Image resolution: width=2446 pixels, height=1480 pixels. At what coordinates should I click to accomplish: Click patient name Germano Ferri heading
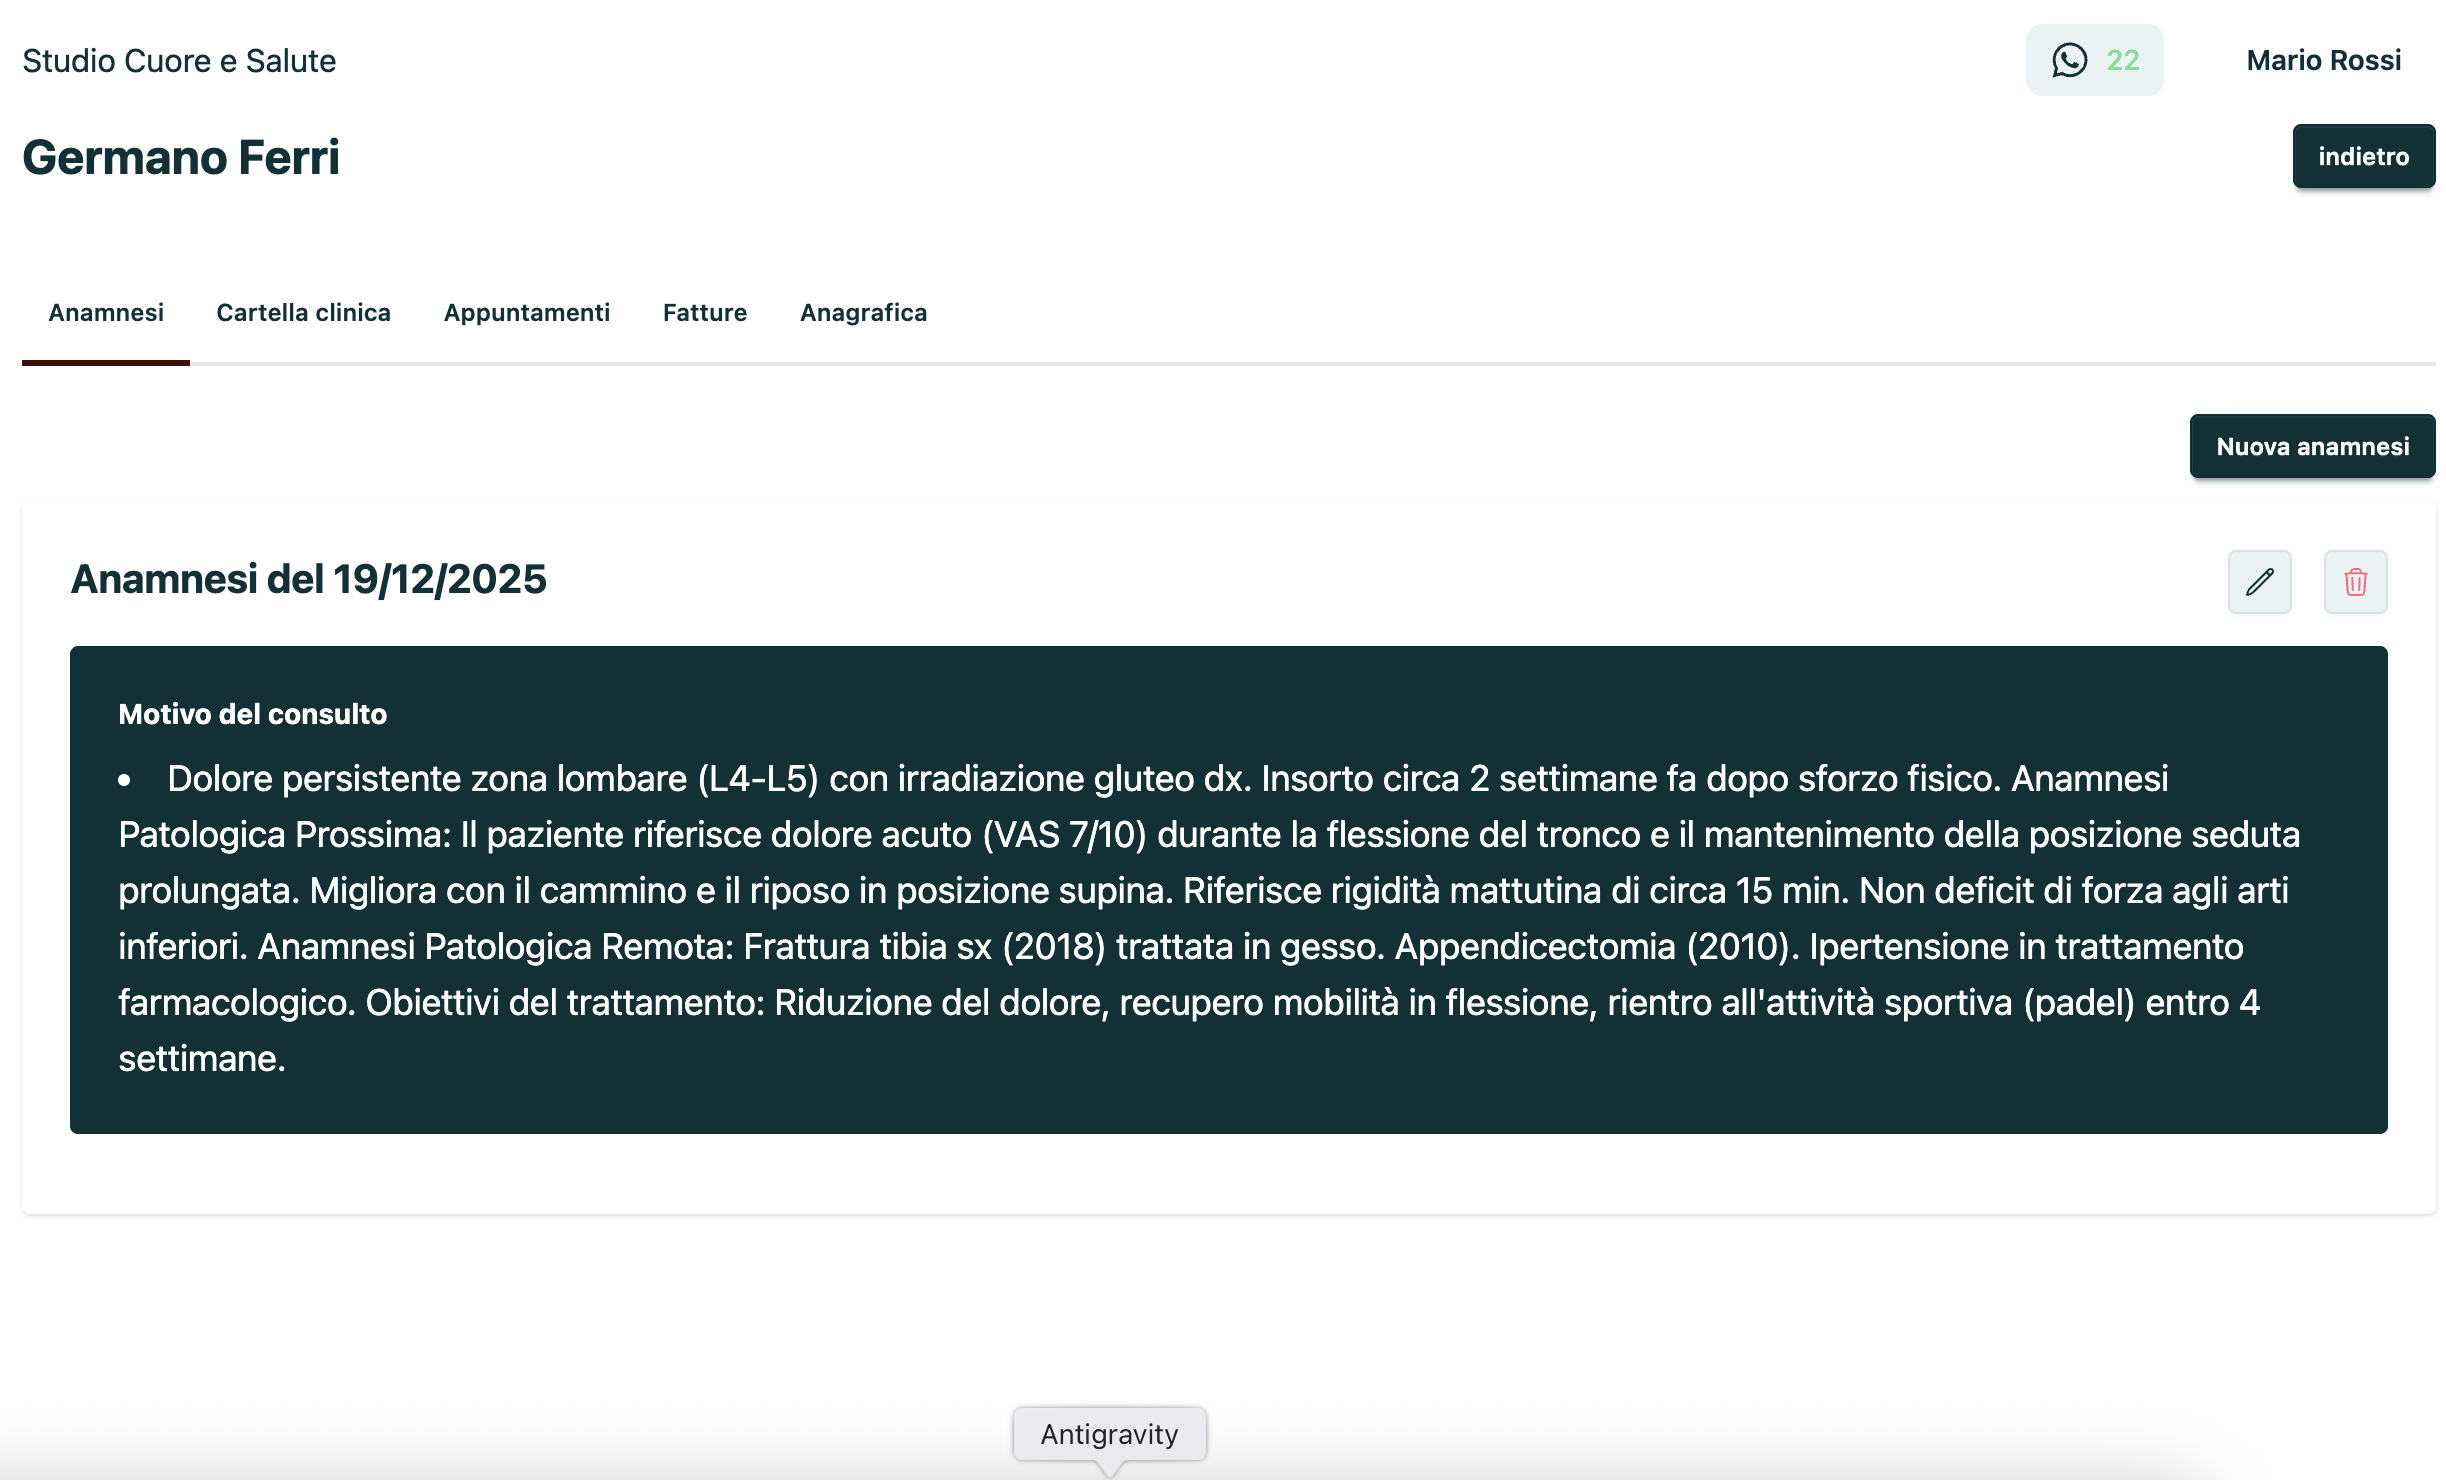click(x=181, y=158)
